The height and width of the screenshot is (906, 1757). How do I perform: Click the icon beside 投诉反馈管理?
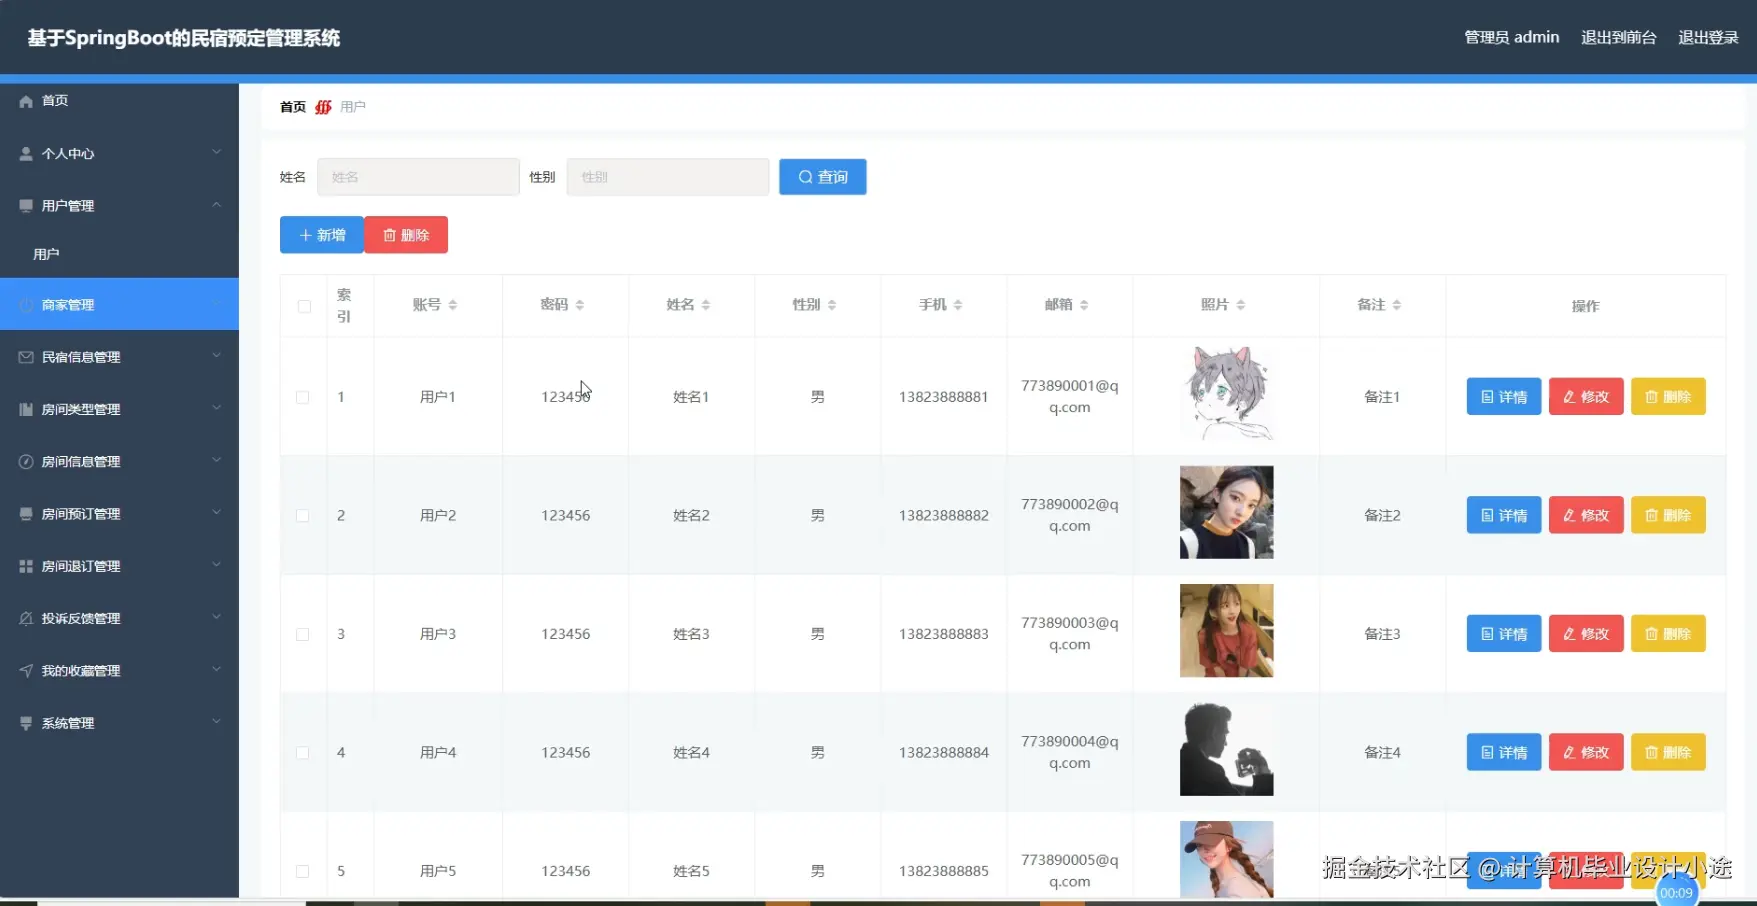[26, 618]
